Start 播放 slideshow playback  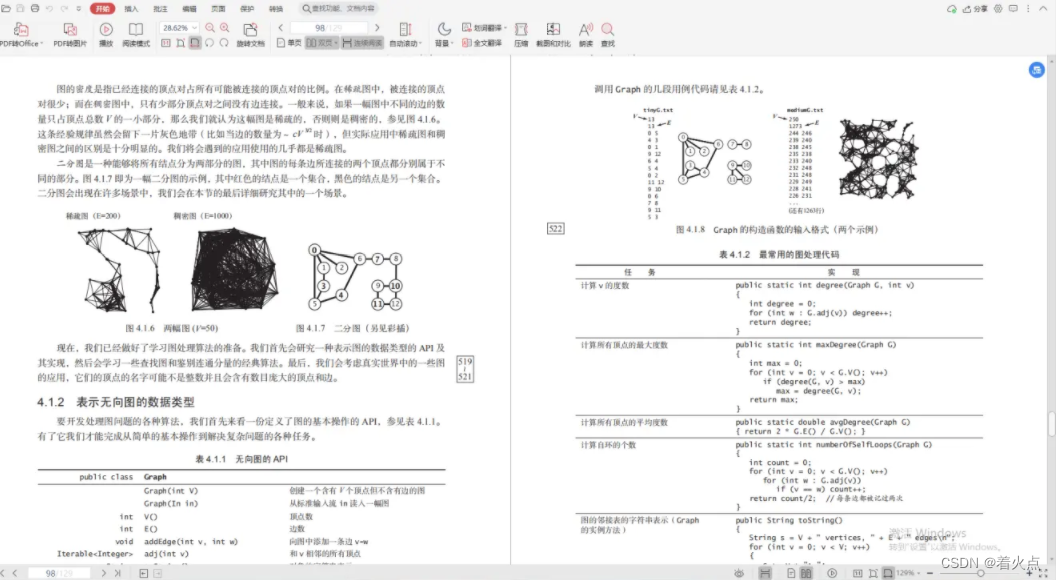click(x=106, y=35)
